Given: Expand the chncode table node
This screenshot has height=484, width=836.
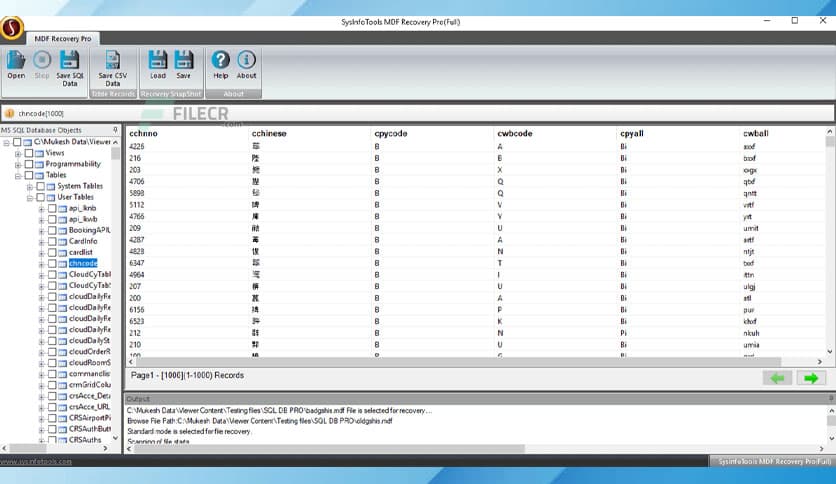Looking at the screenshot, I should click(x=42, y=264).
